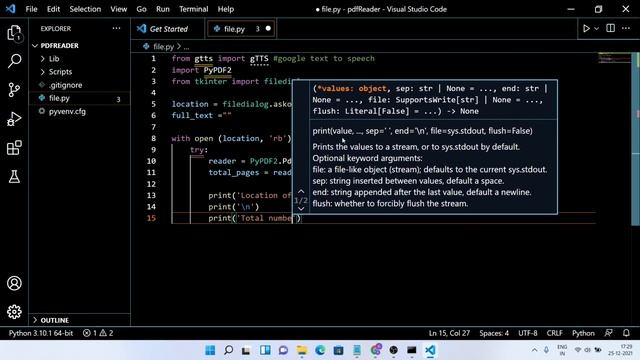Open the Windows taskbar Search icon
The width and height of the screenshot is (640, 360).
[229, 350]
